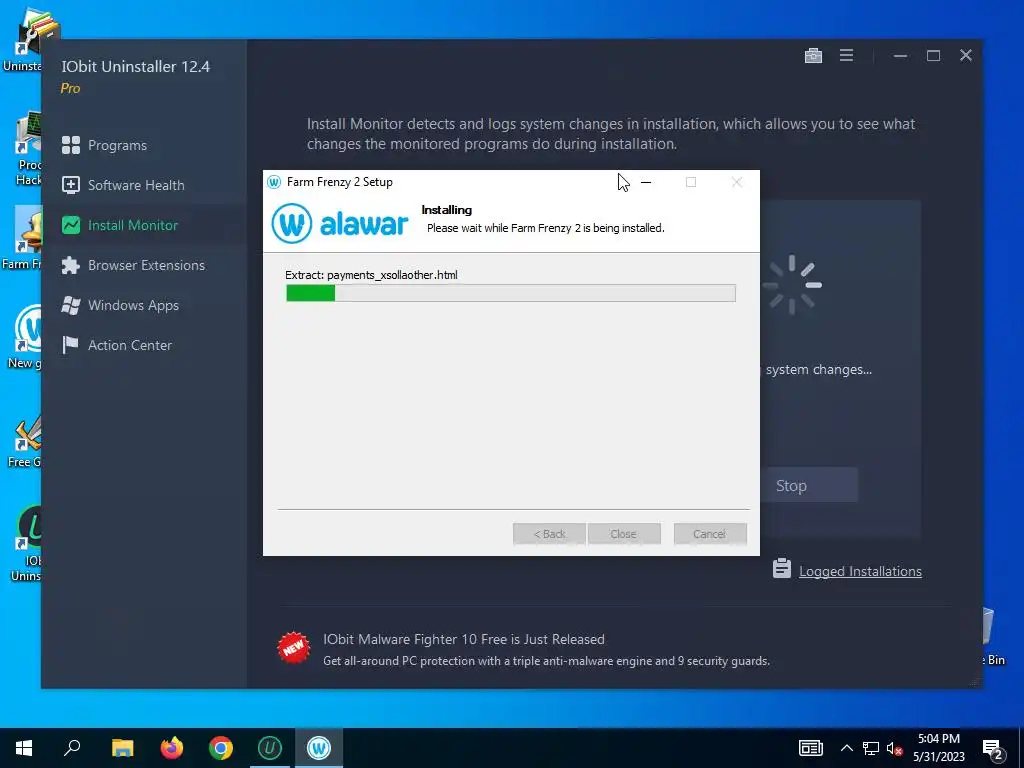This screenshot has height=768, width=1024.
Task: Select IObit Uninstaller desktop shortcut
Action: (26, 543)
